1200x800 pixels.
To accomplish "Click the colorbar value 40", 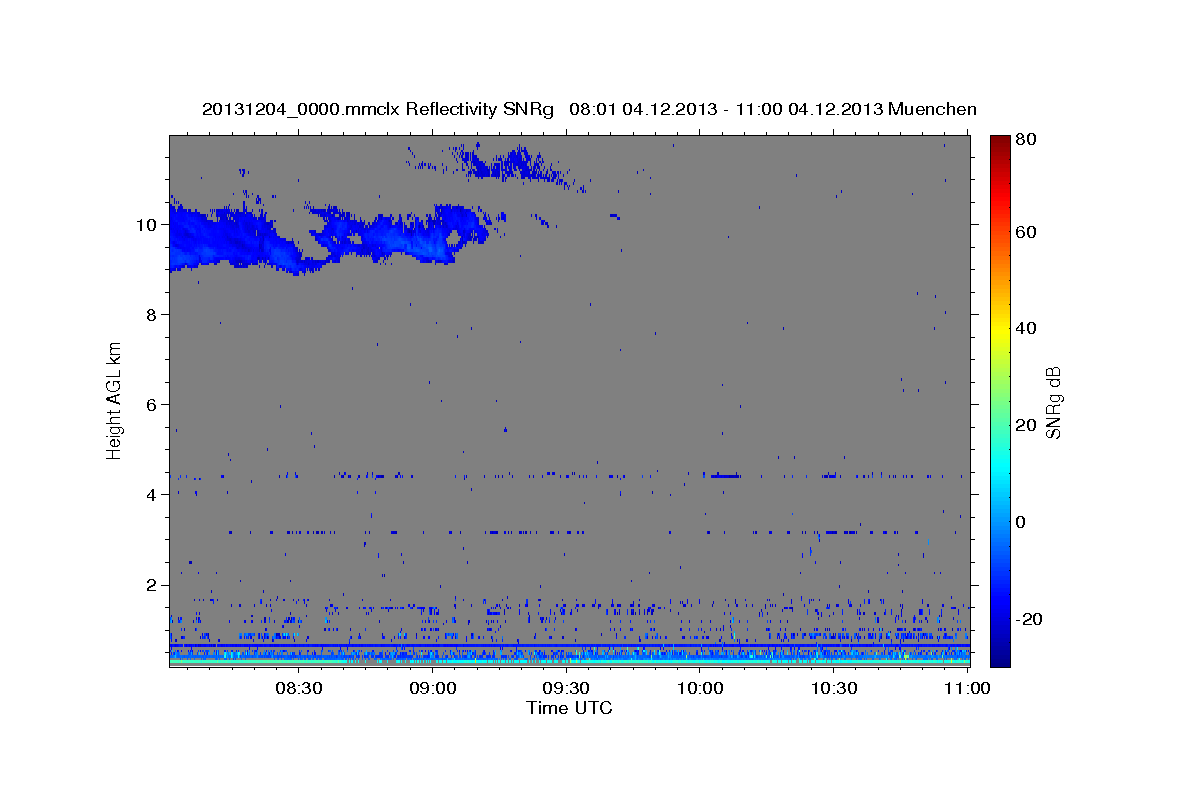I will coord(1025,328).
